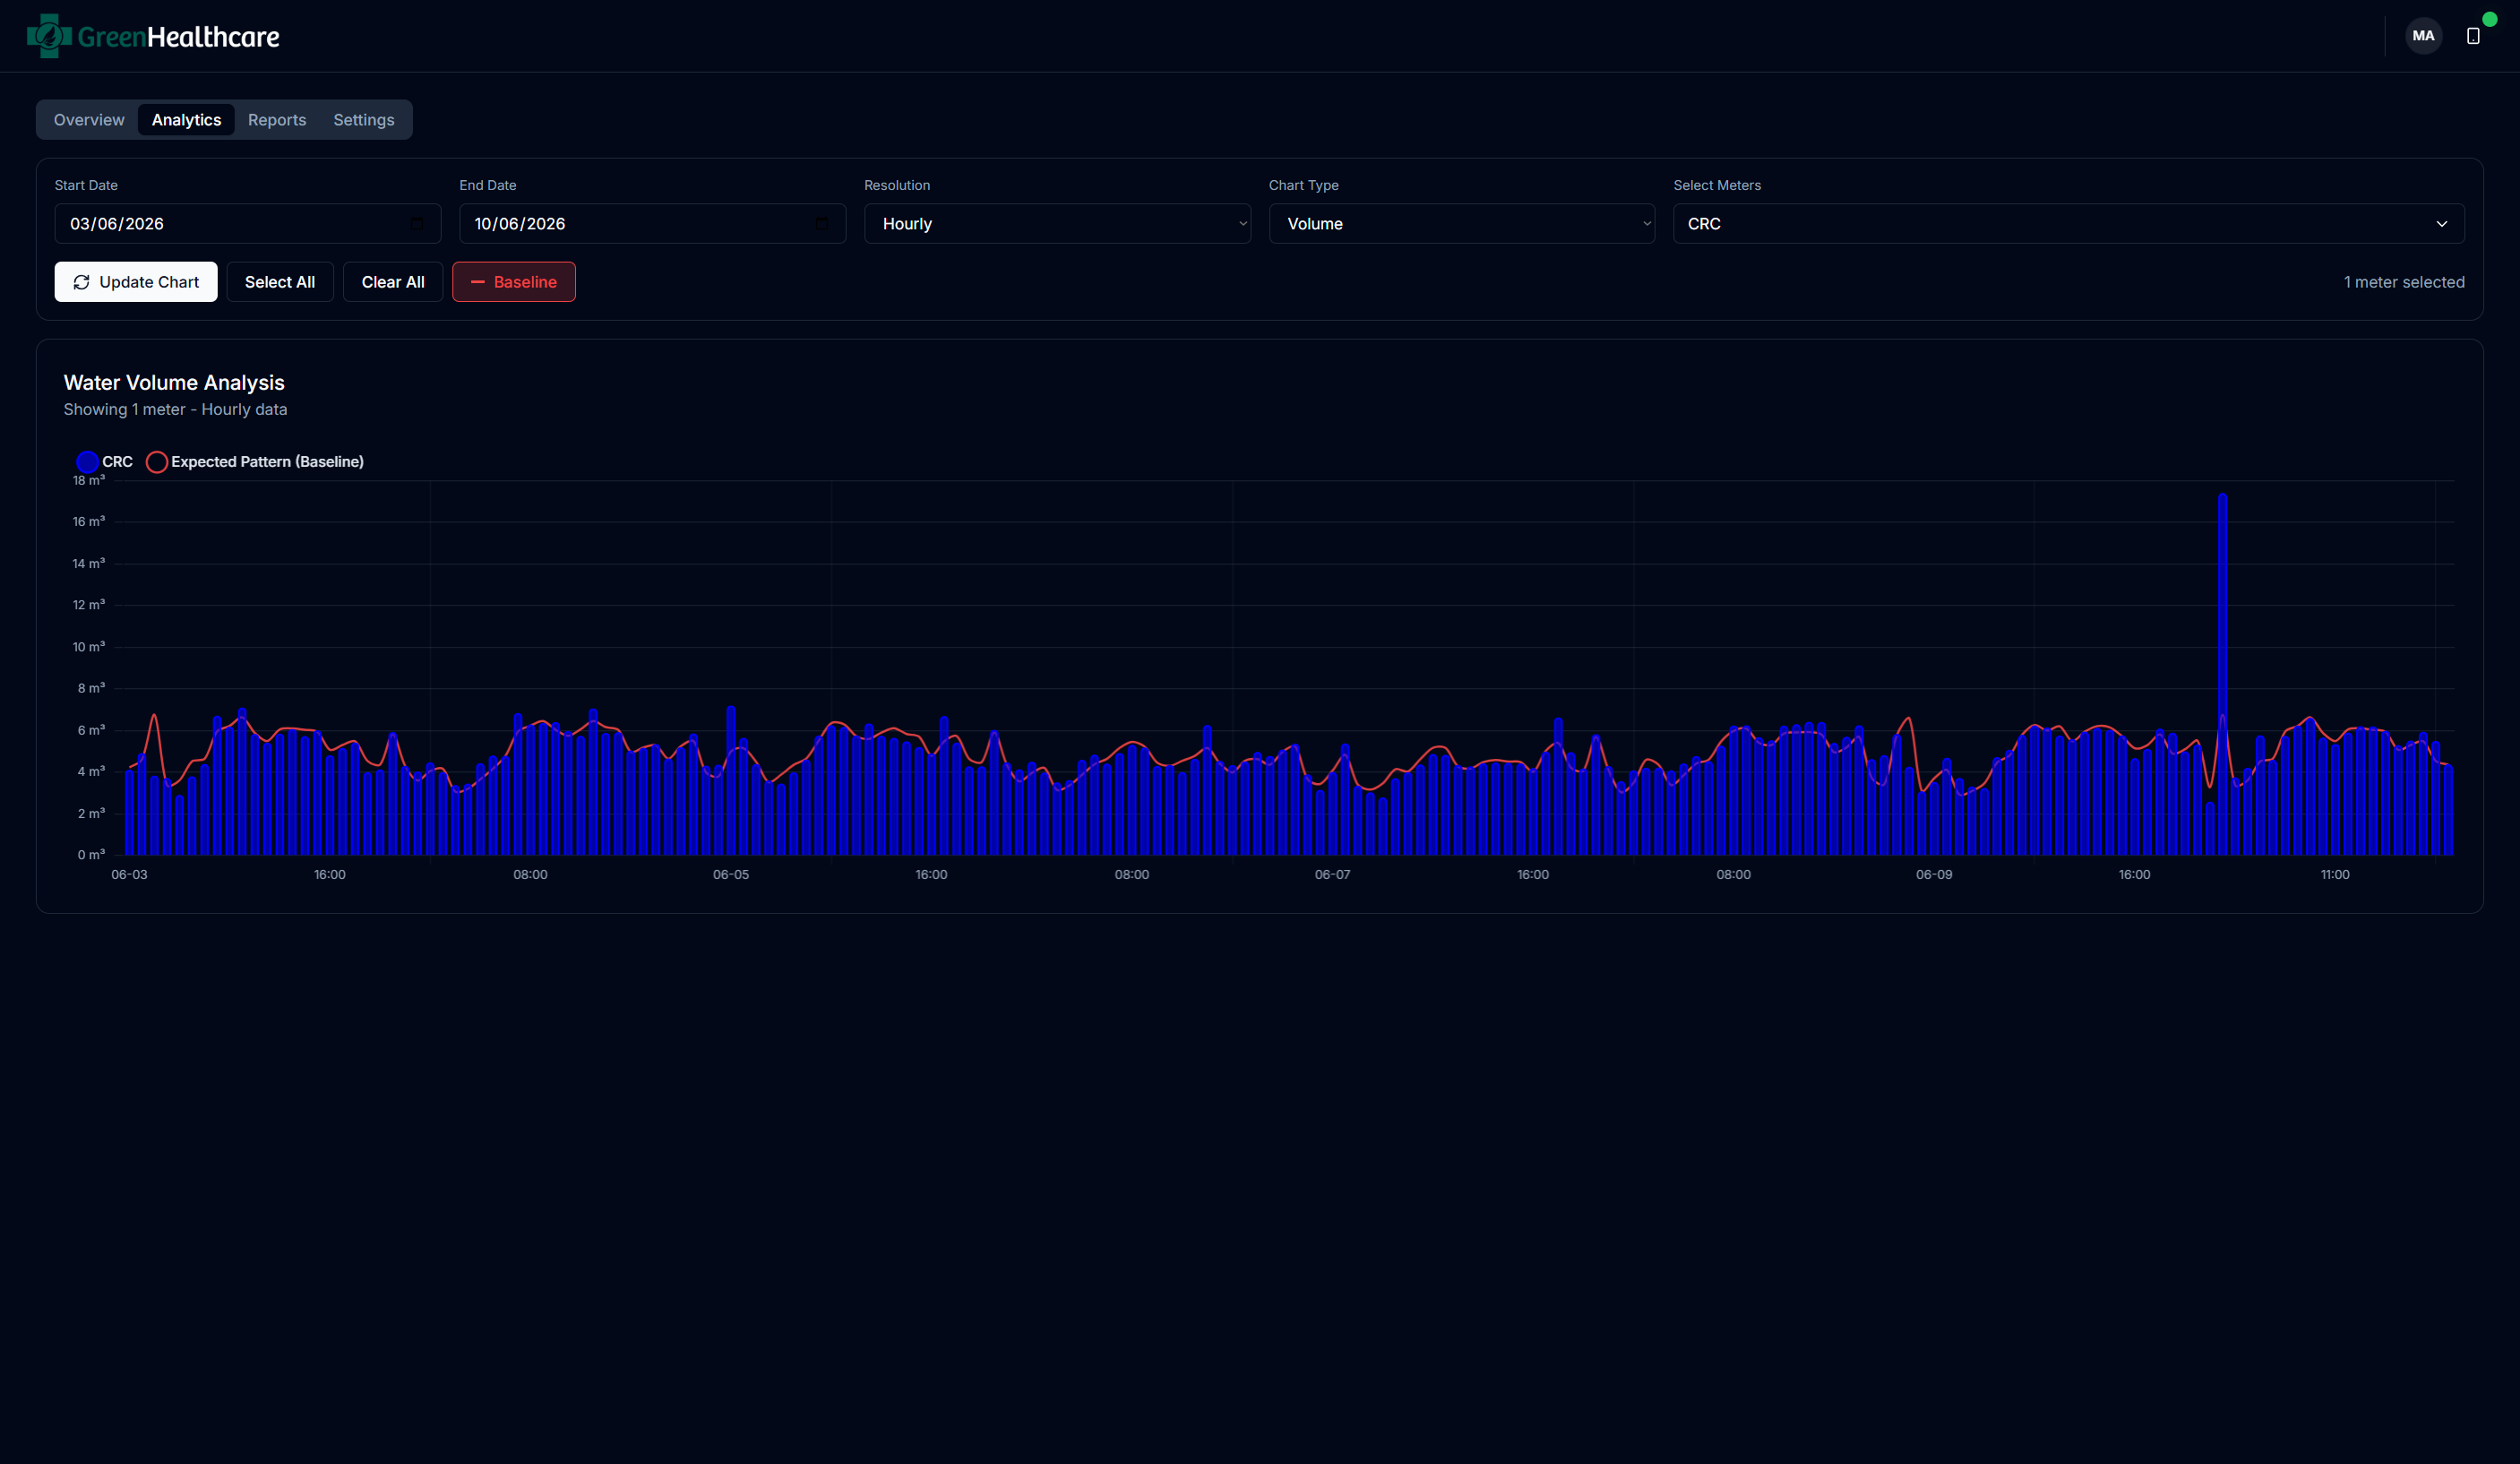Click the 06-03 x-axis label

click(129, 875)
